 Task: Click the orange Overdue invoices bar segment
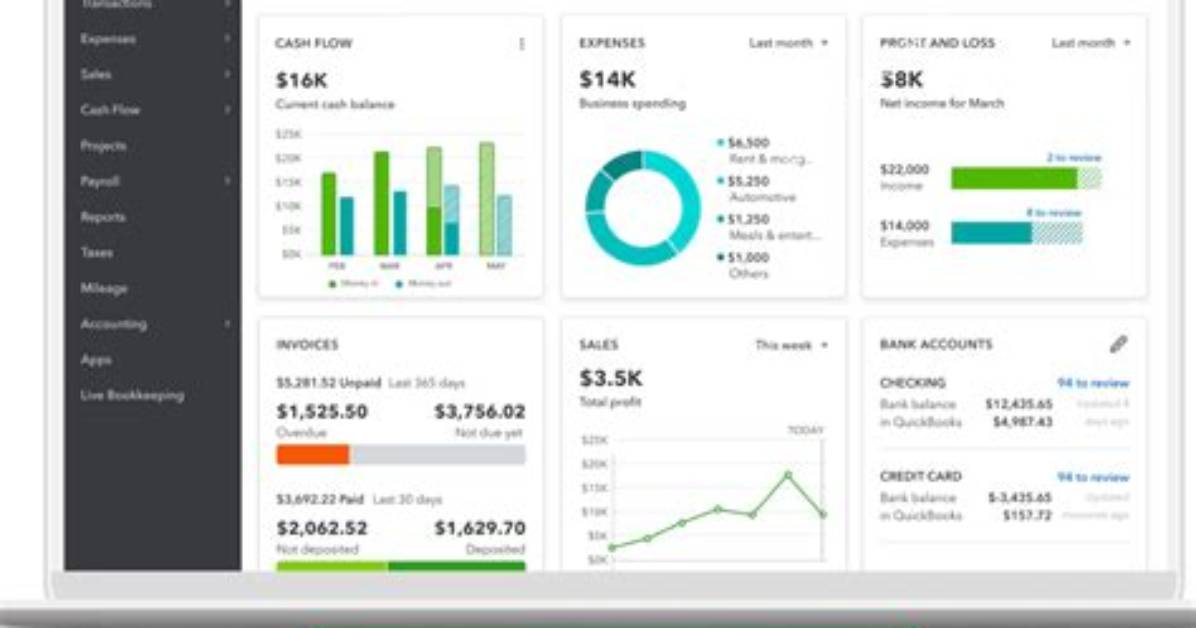coord(313,455)
